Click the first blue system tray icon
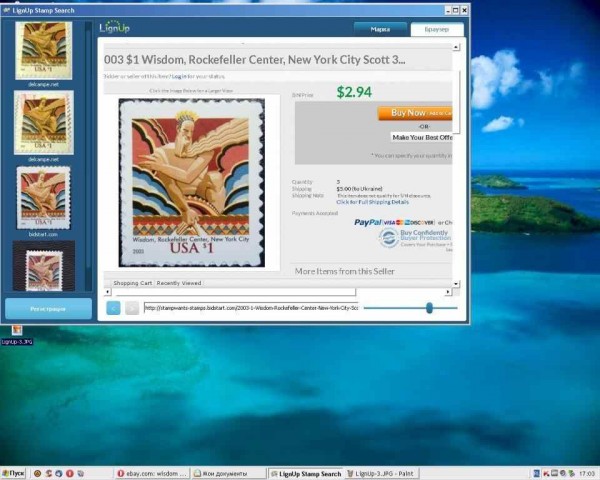The image size is (600, 480). pos(536,473)
